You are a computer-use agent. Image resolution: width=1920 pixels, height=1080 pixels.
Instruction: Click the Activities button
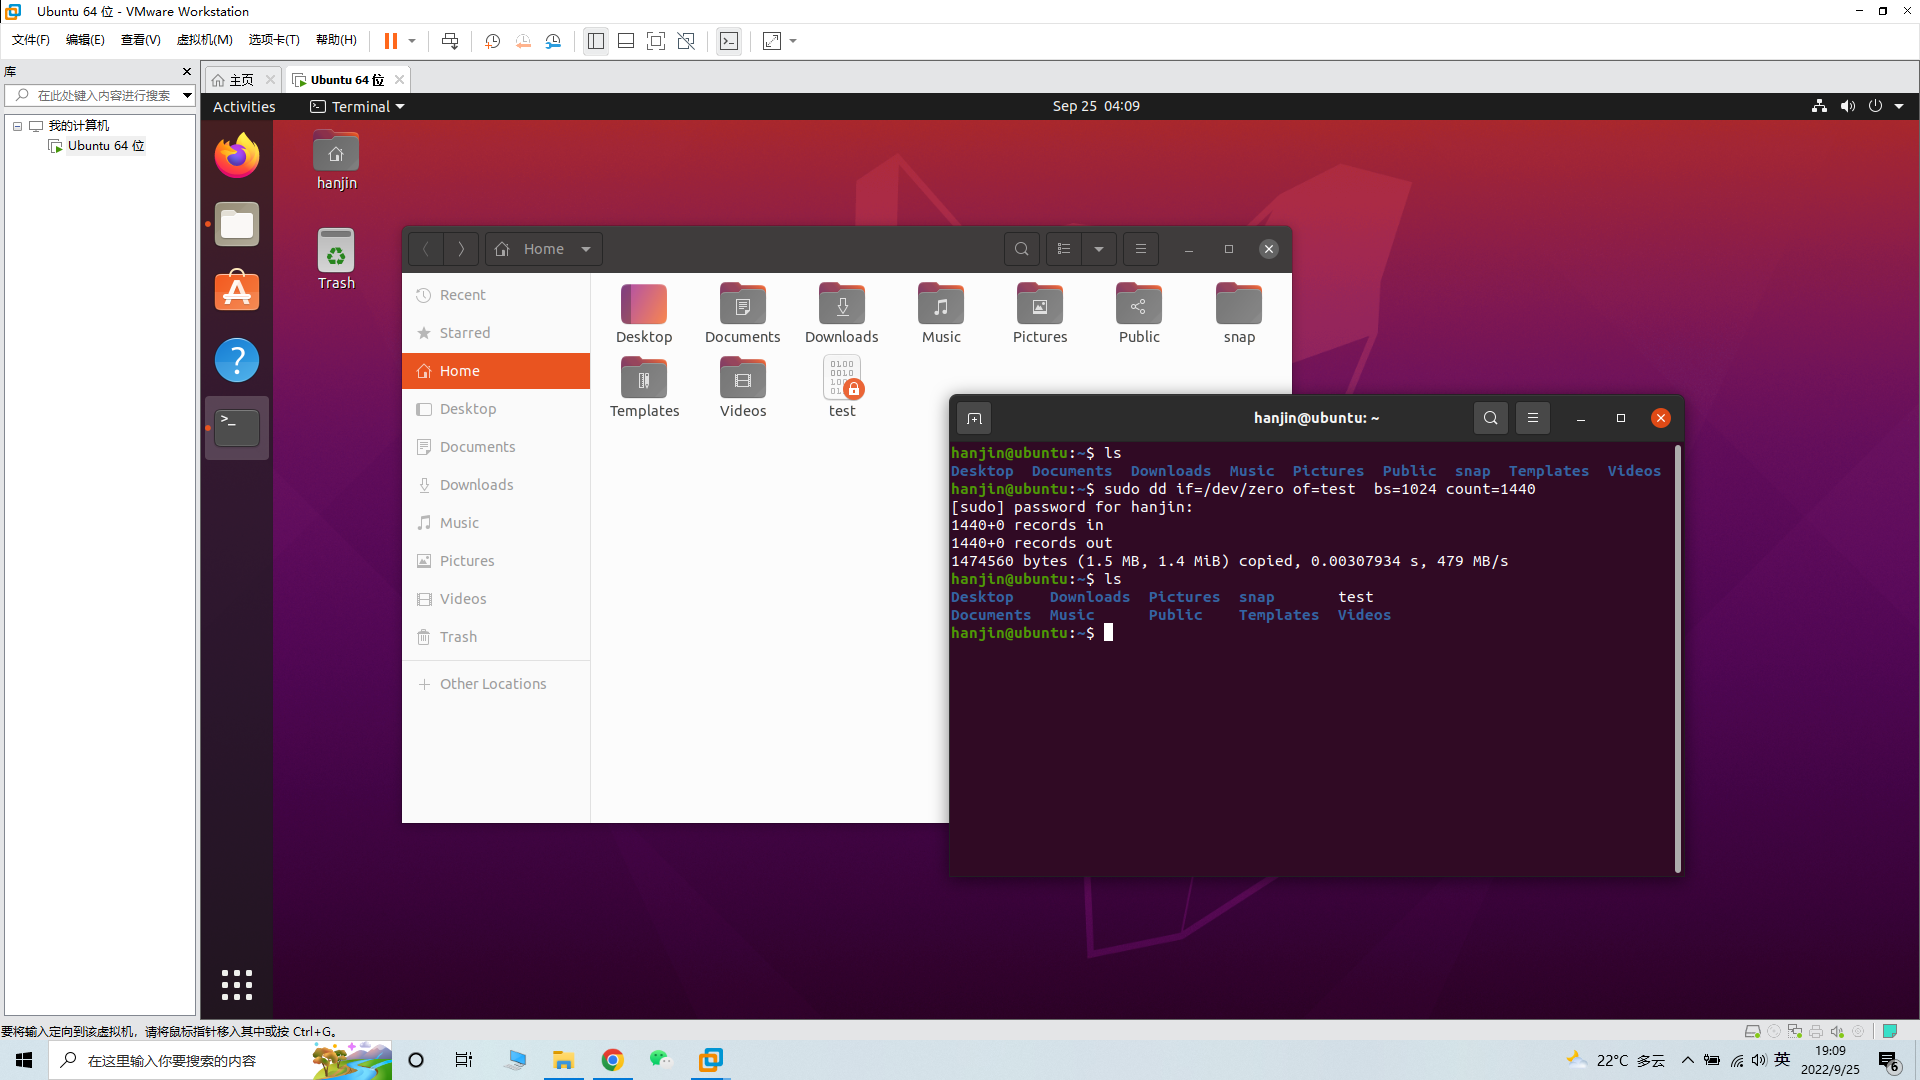(x=244, y=106)
